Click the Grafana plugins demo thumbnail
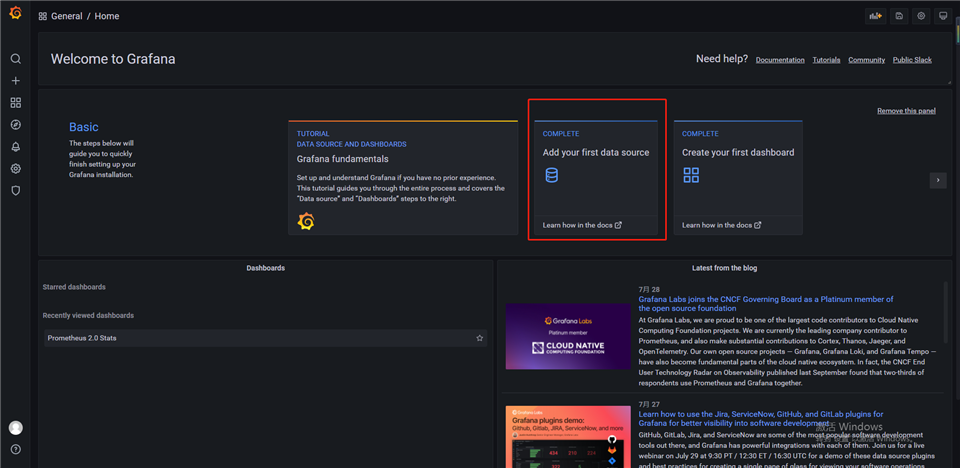This screenshot has width=960, height=468. click(568, 437)
